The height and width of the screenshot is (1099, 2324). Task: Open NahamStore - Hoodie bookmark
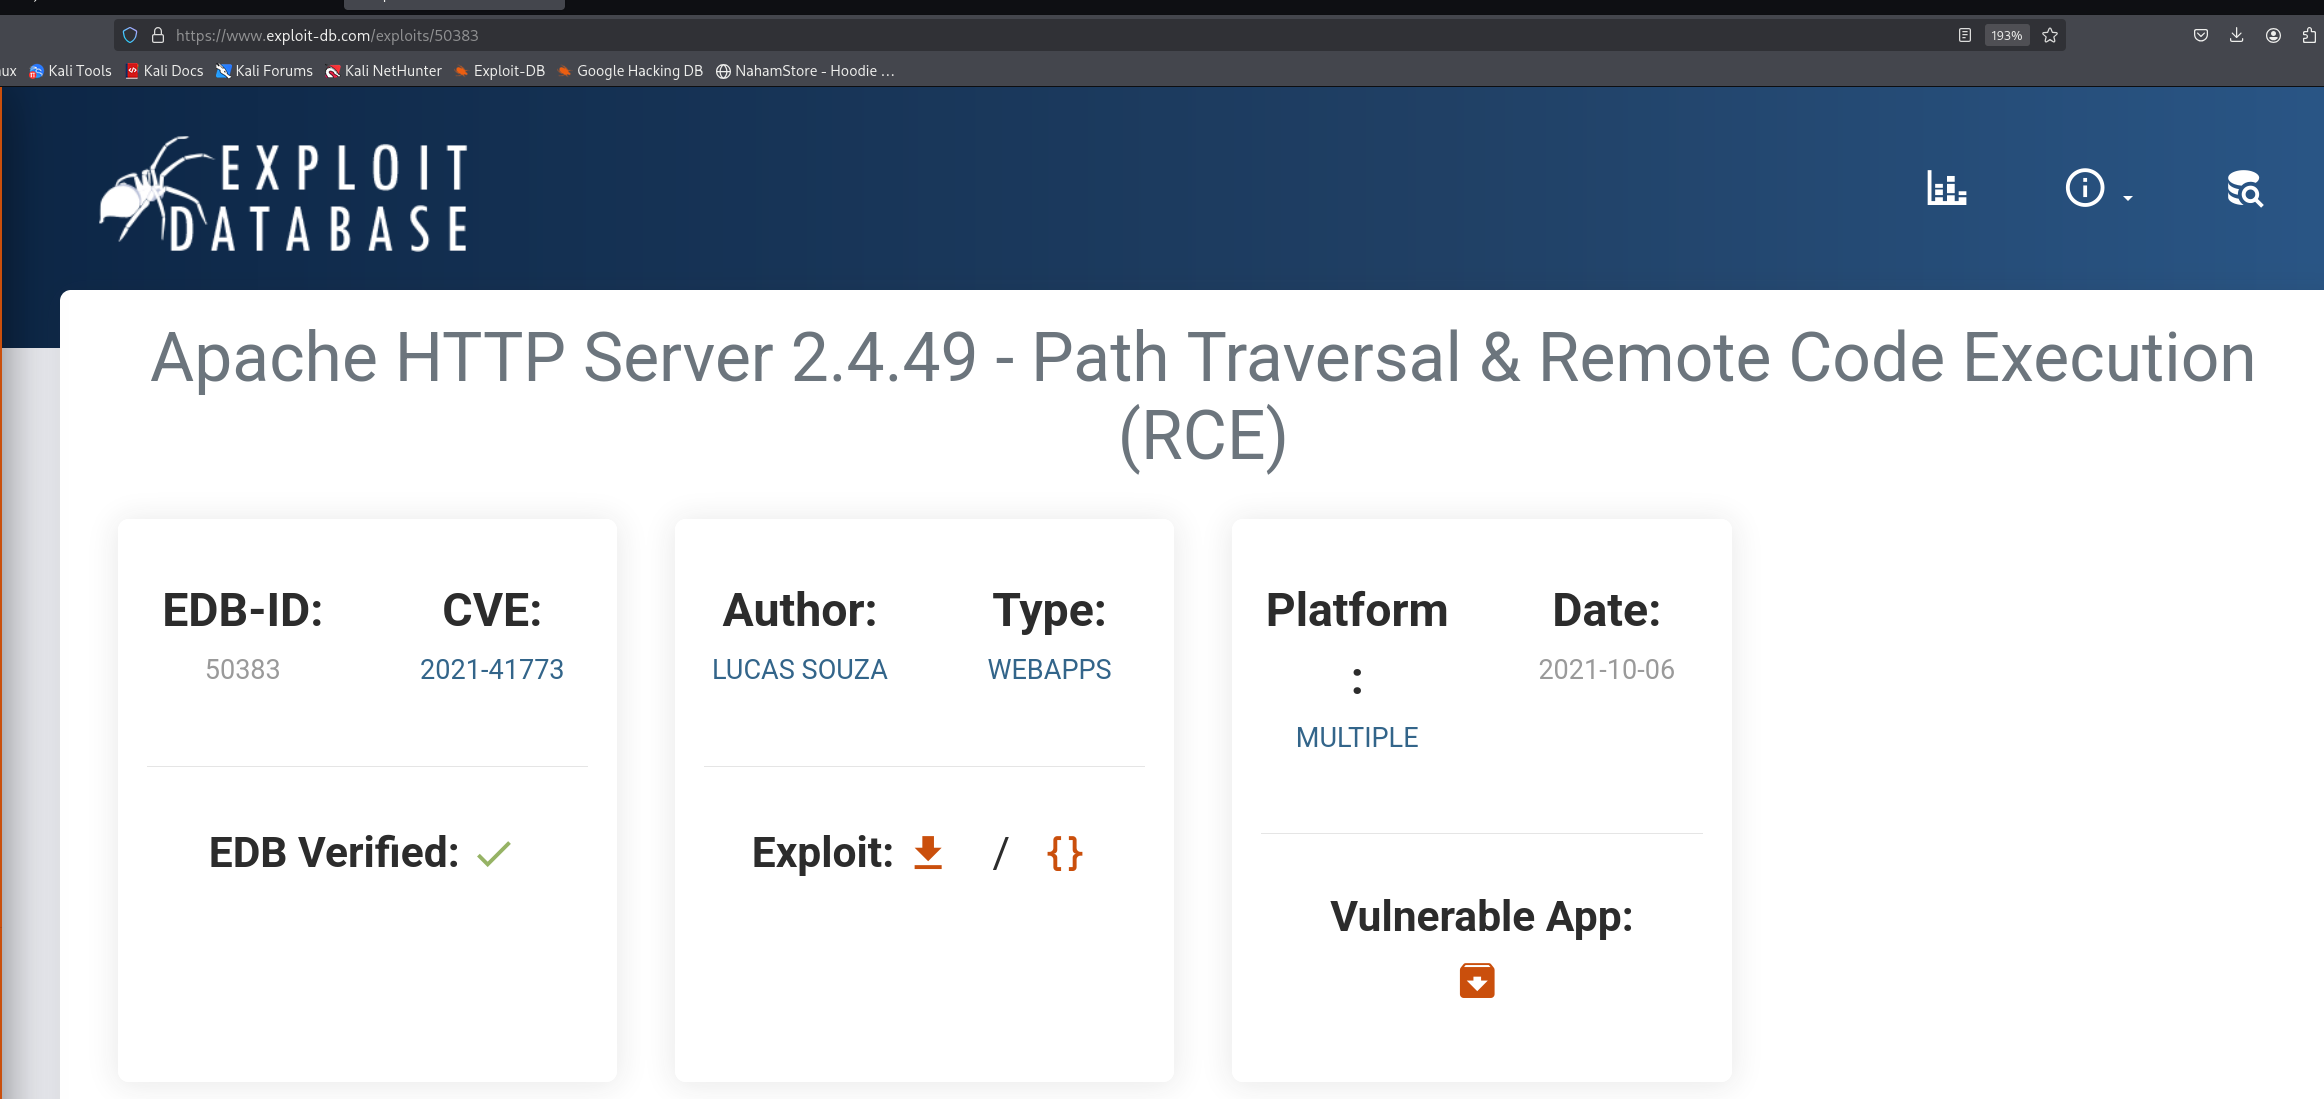805,71
